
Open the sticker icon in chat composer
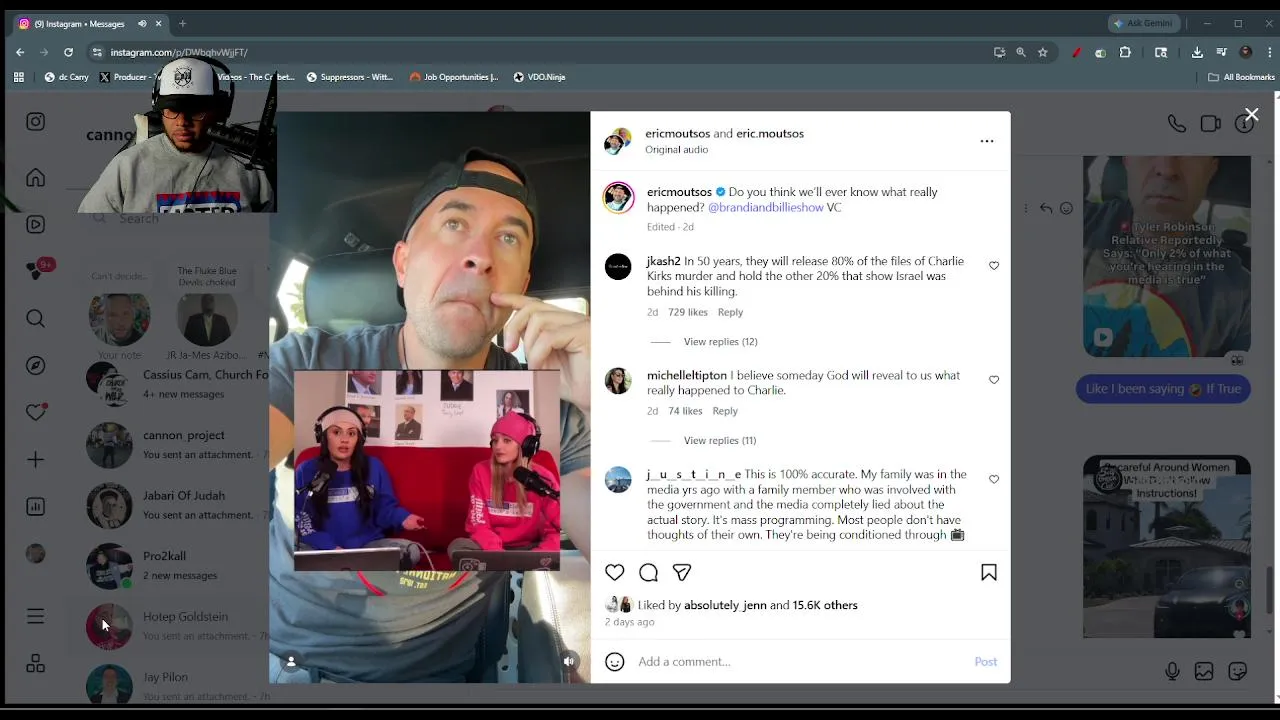[1238, 672]
